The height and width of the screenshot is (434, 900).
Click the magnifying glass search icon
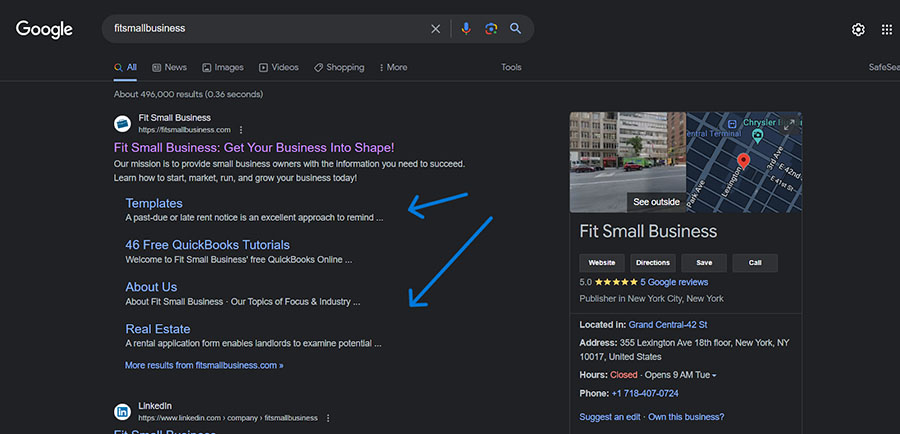[x=515, y=29]
